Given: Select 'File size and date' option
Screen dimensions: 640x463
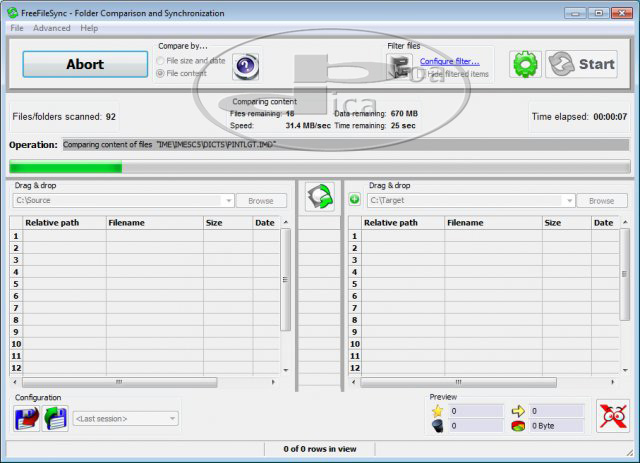Looking at the screenshot, I should [161, 61].
